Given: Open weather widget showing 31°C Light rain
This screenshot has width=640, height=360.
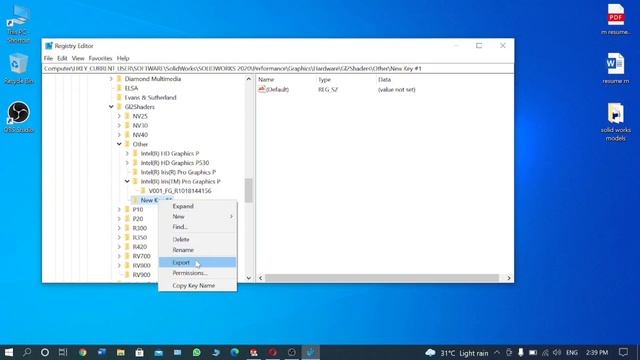Looking at the screenshot, I should click(x=456, y=353).
